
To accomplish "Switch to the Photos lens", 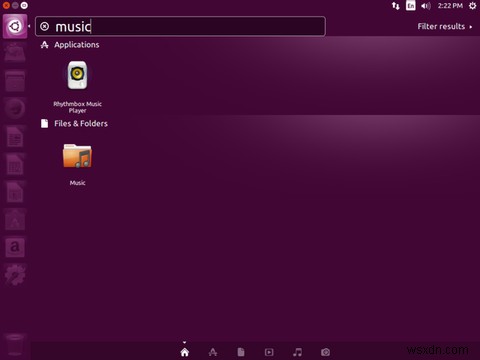I will [x=326, y=352].
